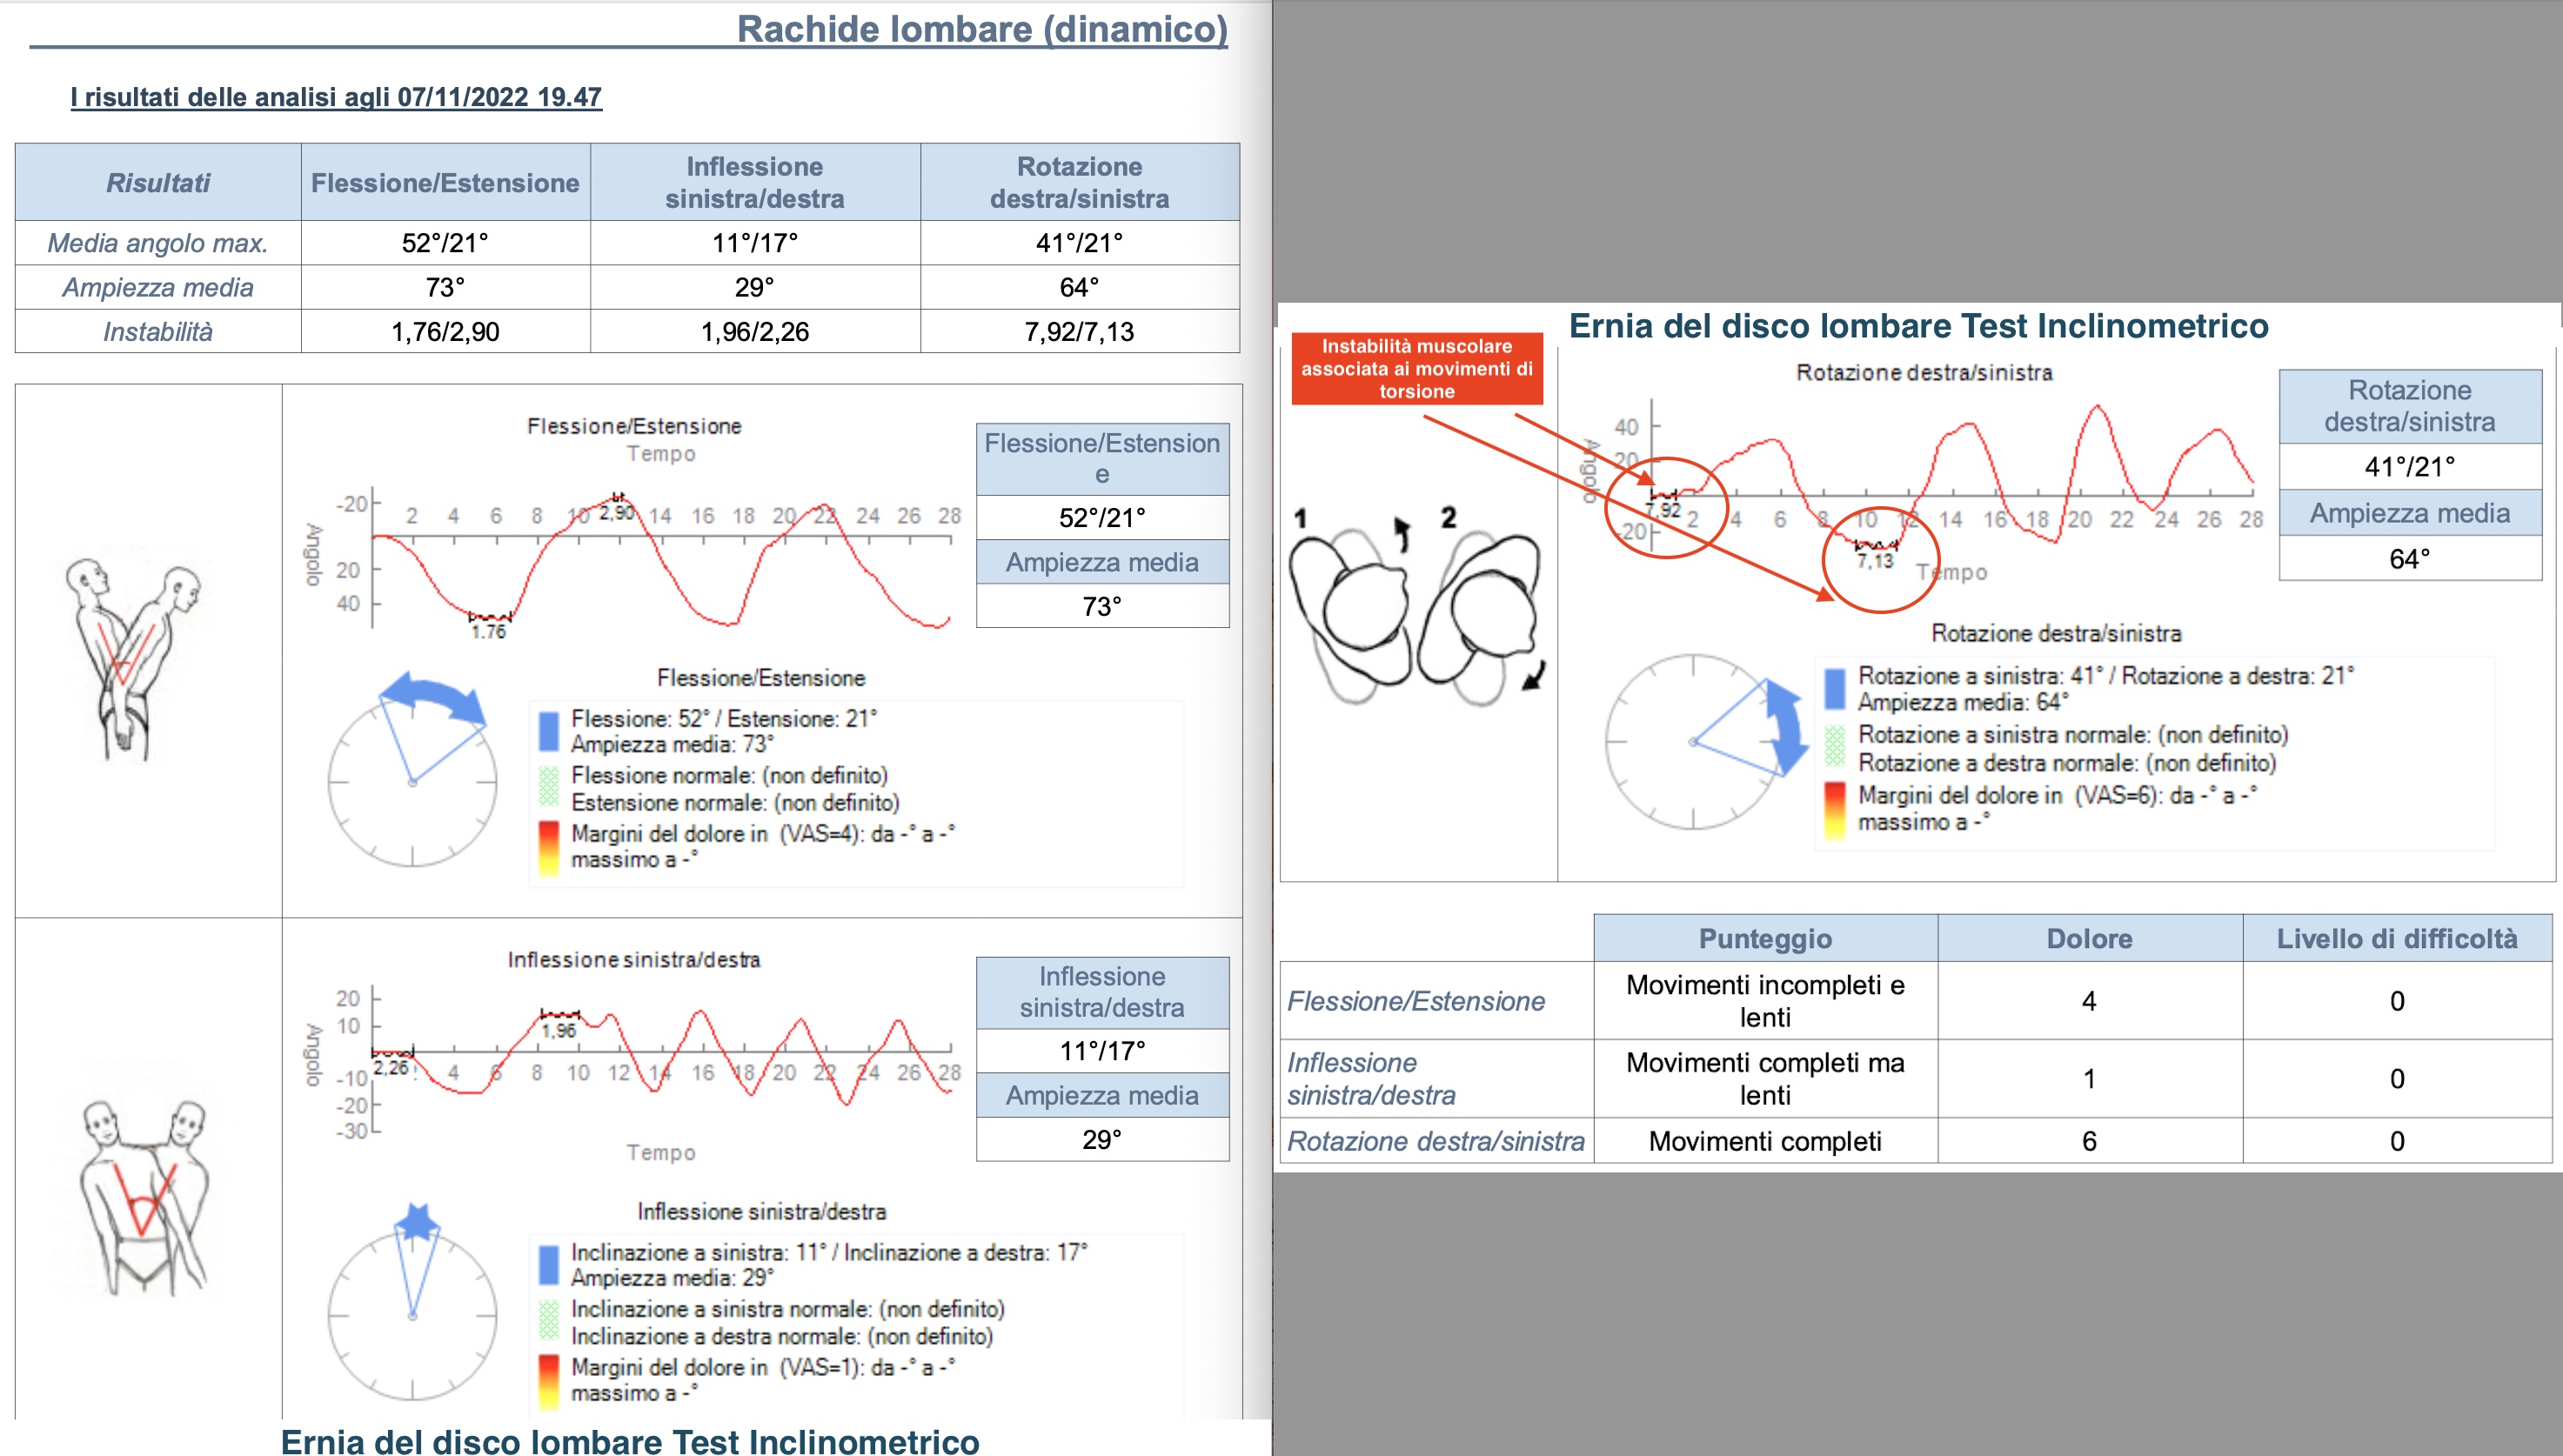Select the '11°/17°' cell in Media angolo max row
2563x1456 pixels.
755,243
